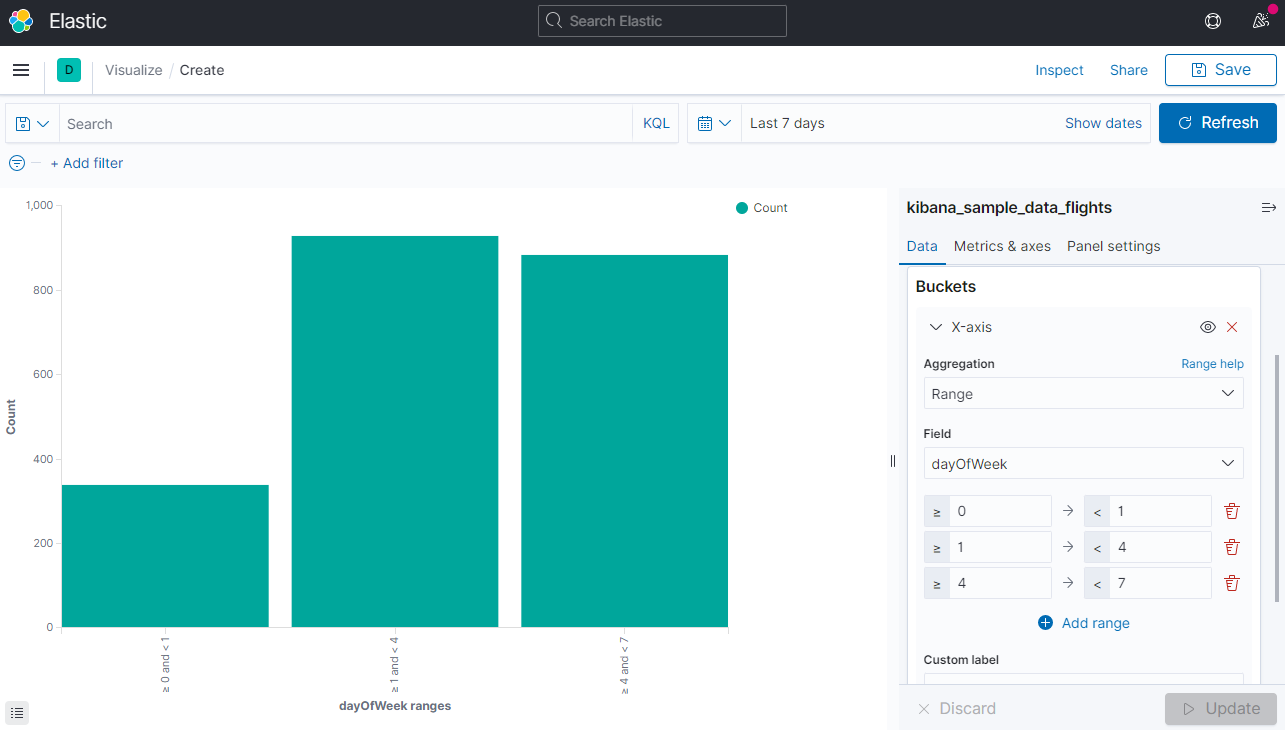The image size is (1285, 730).
Task: Click the ≥ 4 and < 7 bar
Action: 624,441
